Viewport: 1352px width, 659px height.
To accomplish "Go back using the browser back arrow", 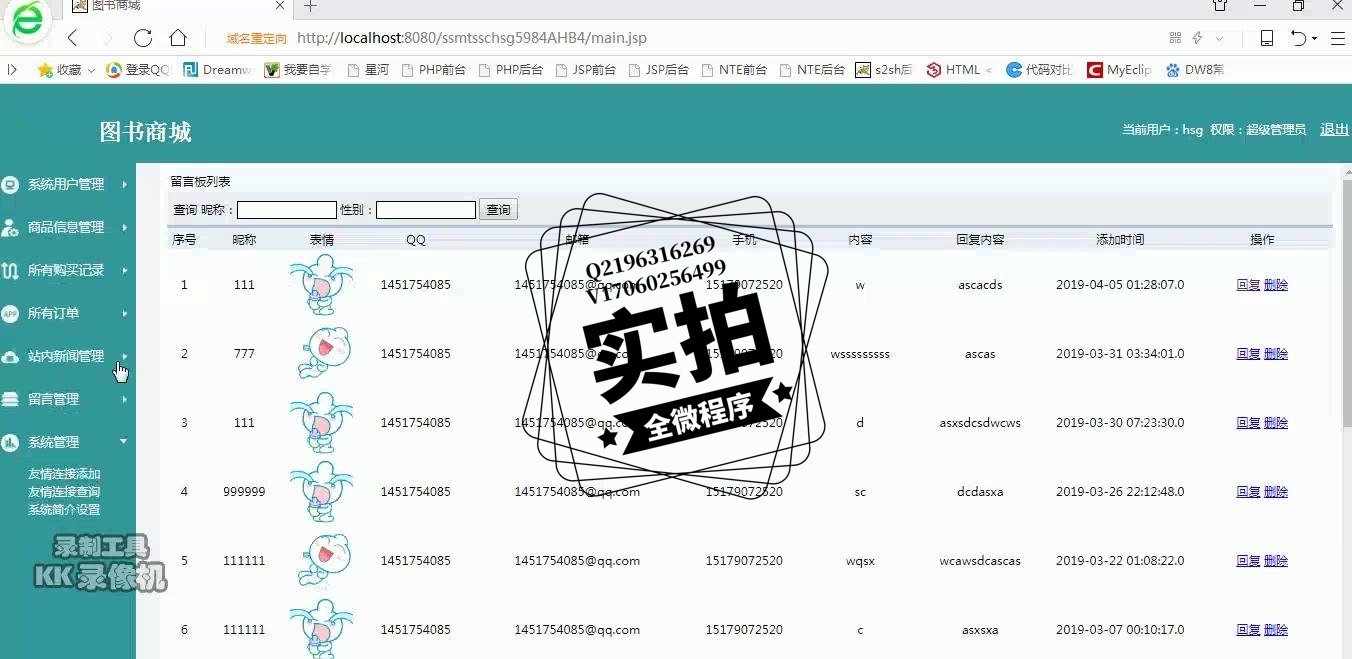I will [72, 38].
